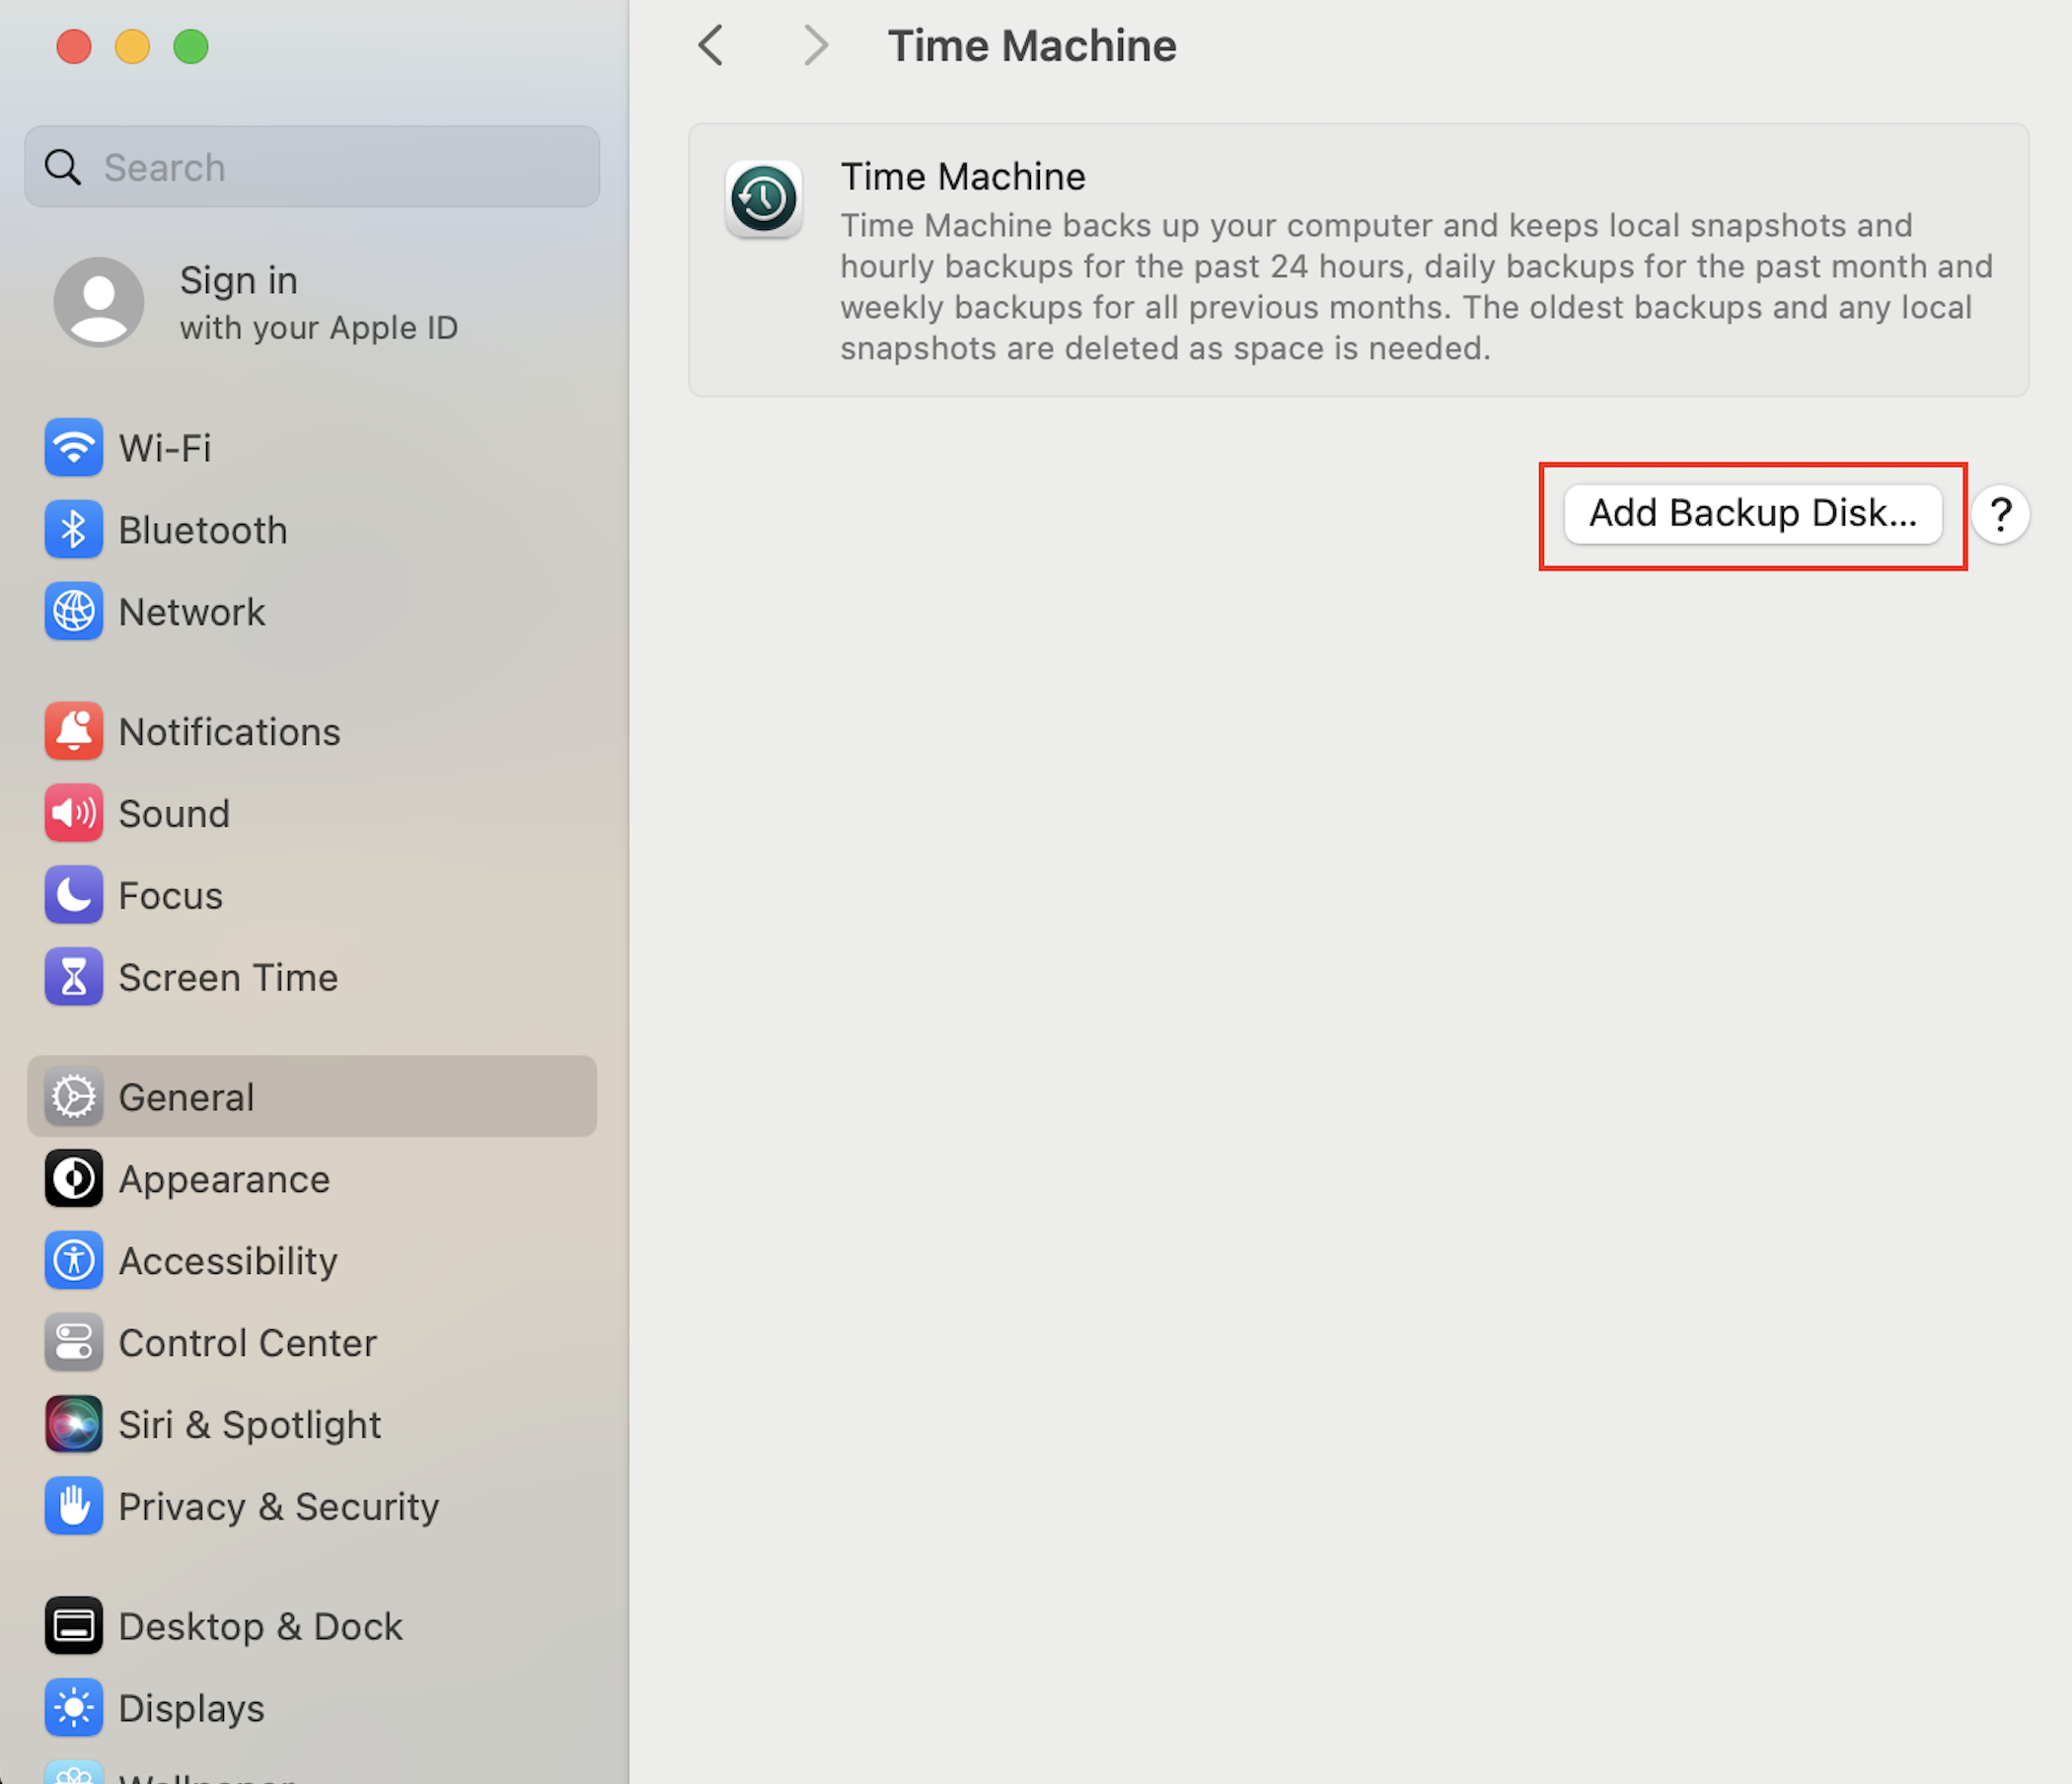The image size is (2072, 1784).
Task: Select Screen Time hourglass icon
Action: pyautogui.click(x=73, y=977)
